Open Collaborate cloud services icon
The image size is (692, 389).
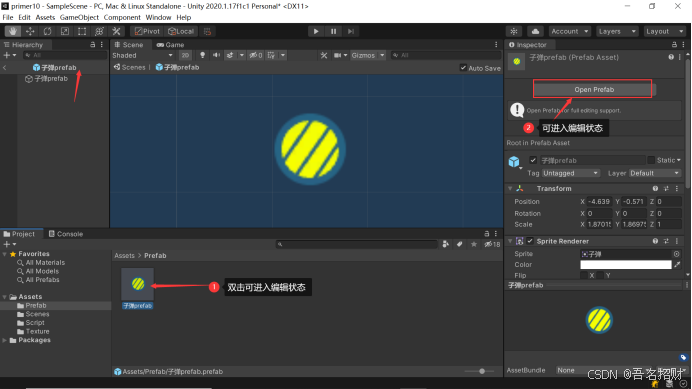535,31
